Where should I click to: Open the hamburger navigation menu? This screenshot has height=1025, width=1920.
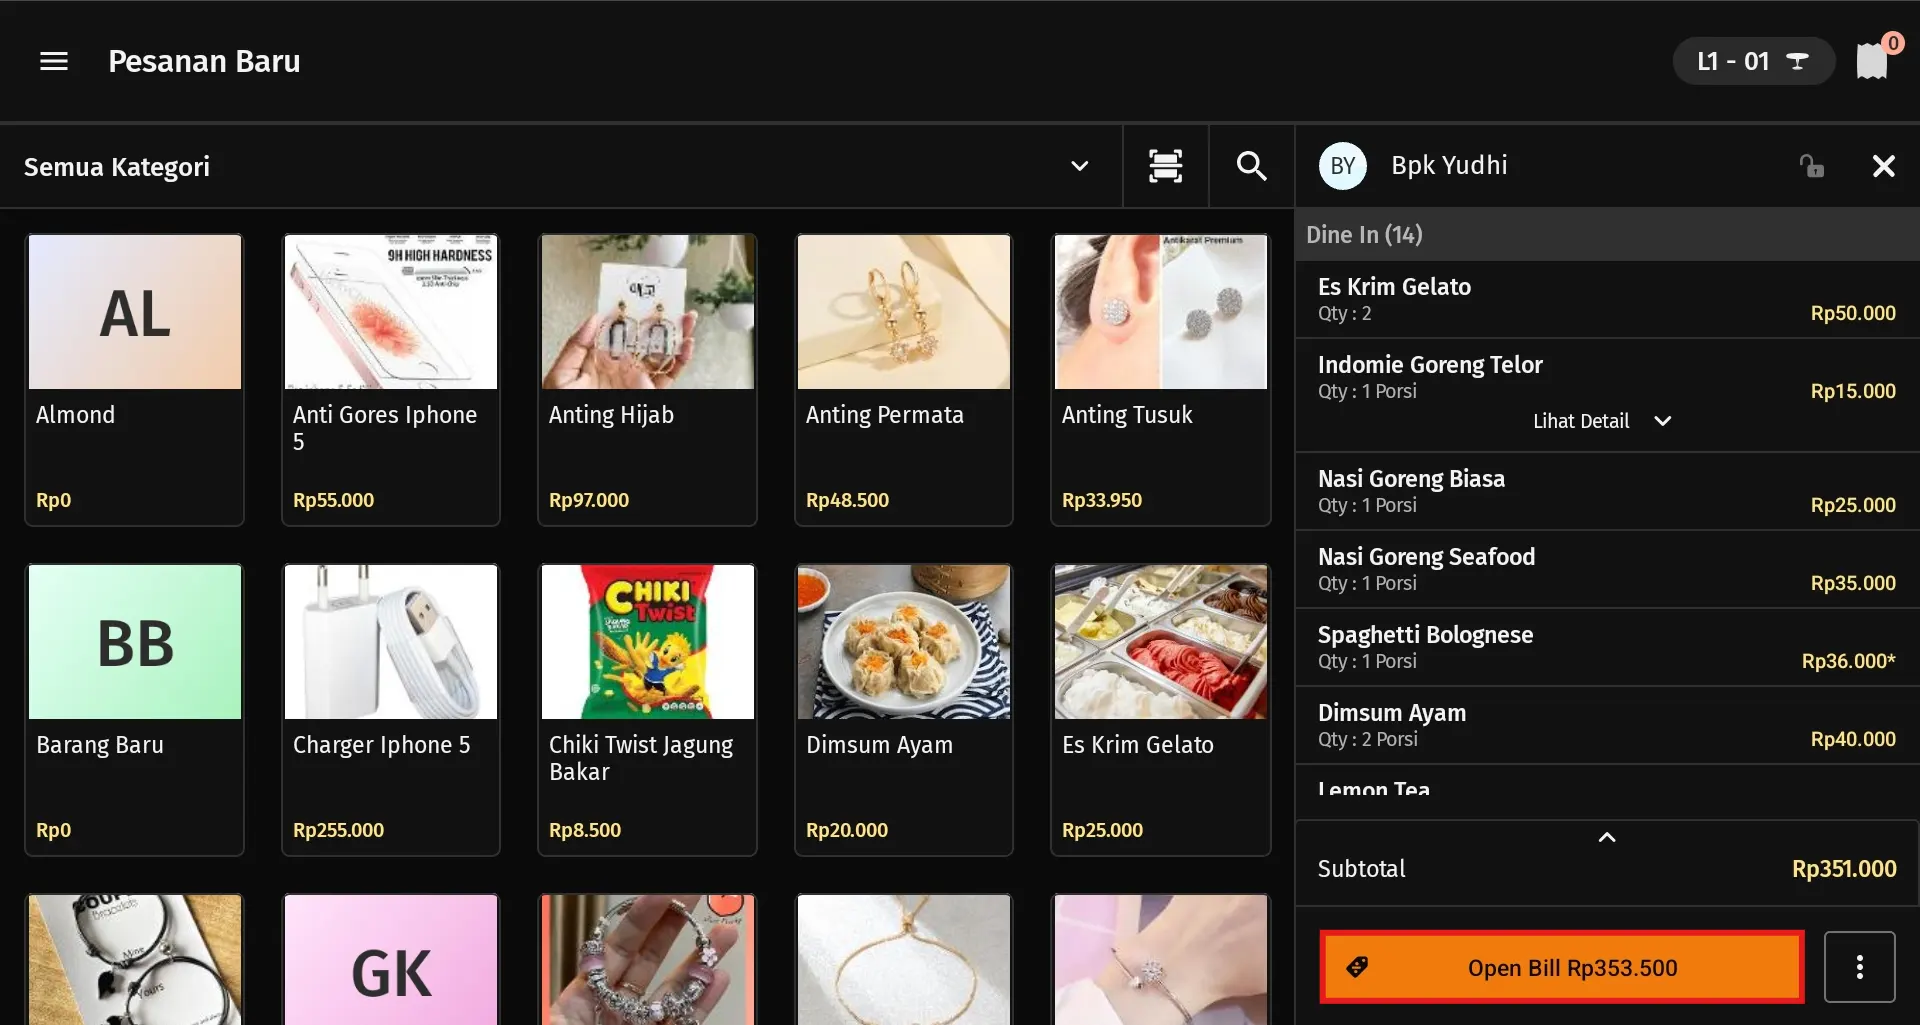click(54, 62)
